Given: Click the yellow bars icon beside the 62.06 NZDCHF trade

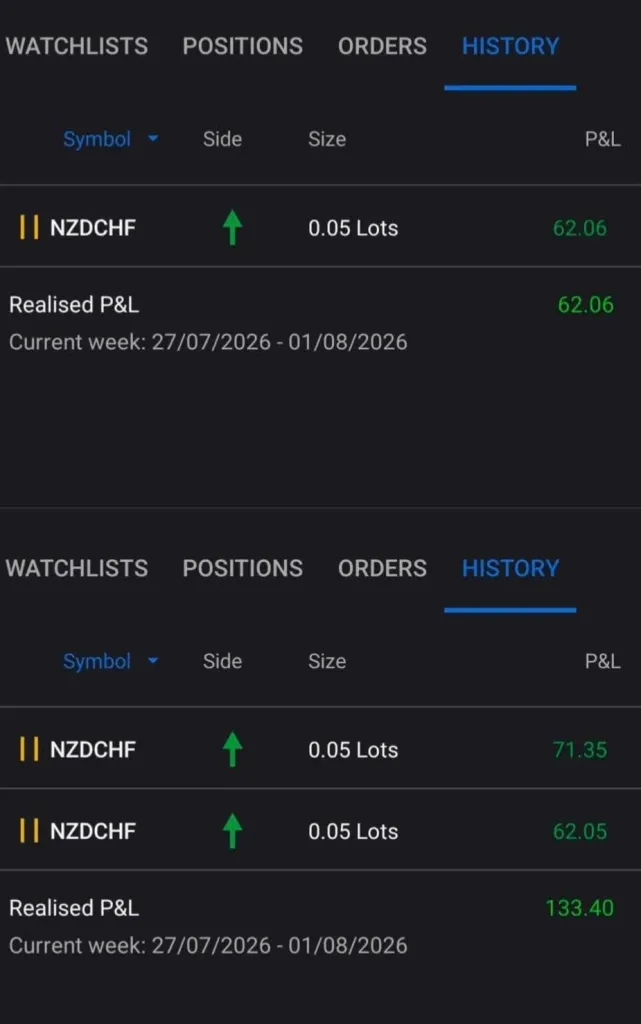Looking at the screenshot, I should click(29, 227).
